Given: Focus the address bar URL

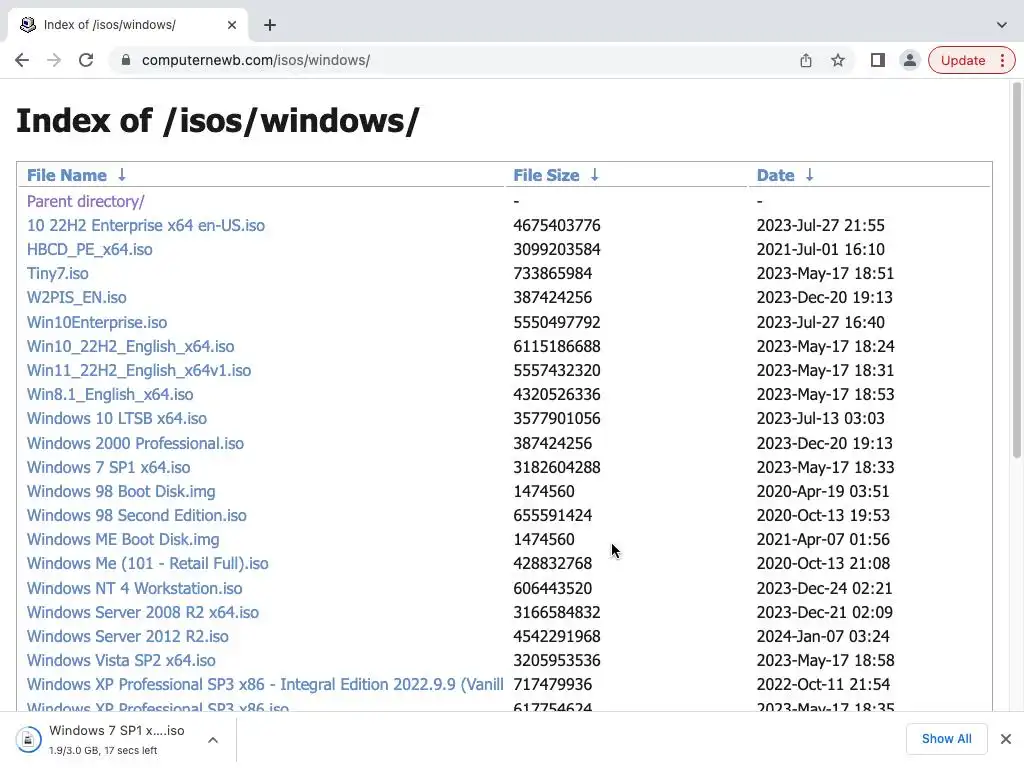Looking at the screenshot, I should 255,60.
